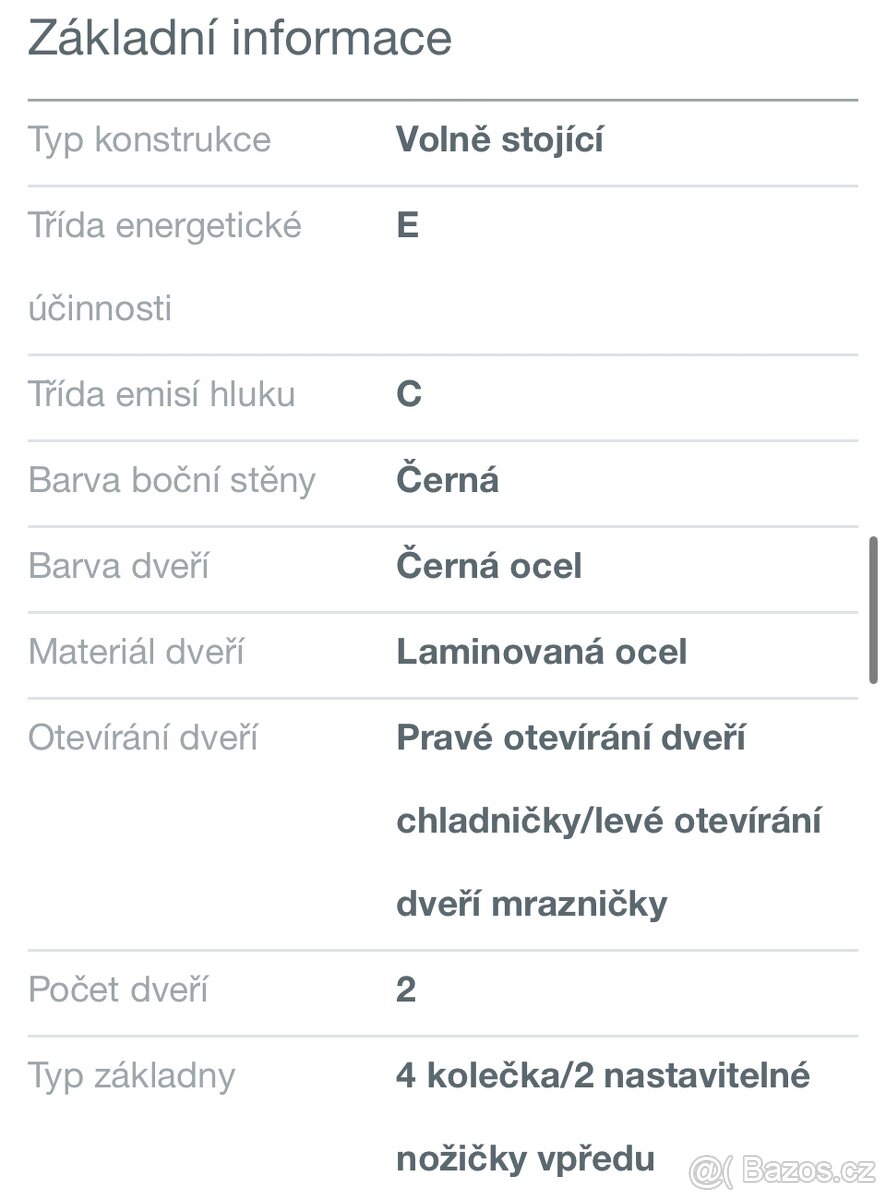Click the Černá side wall value

(x=447, y=480)
